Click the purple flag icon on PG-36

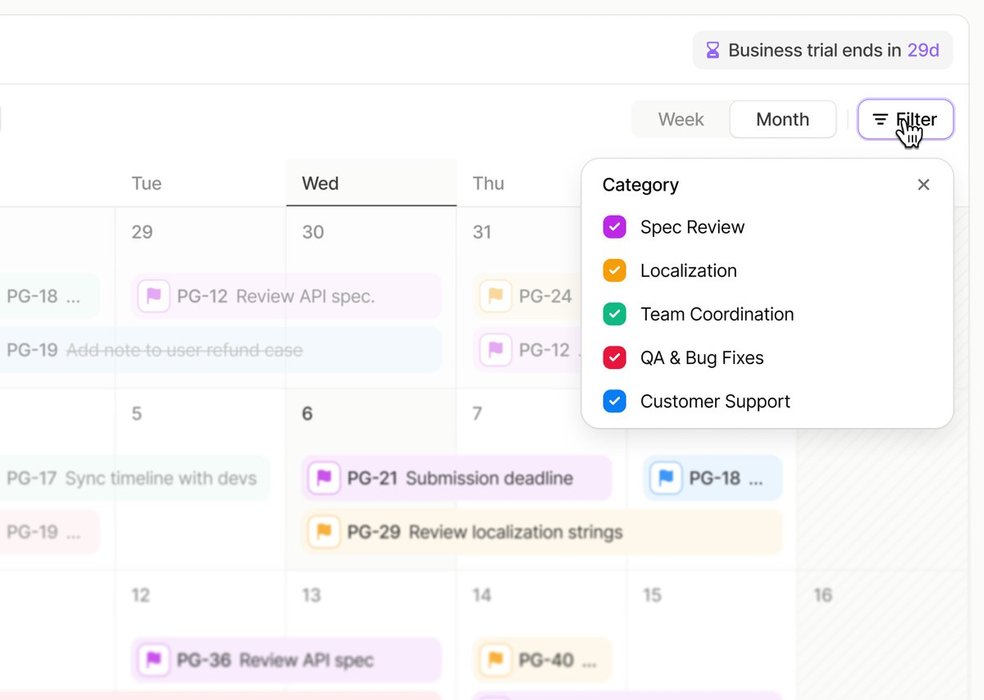pos(154,660)
